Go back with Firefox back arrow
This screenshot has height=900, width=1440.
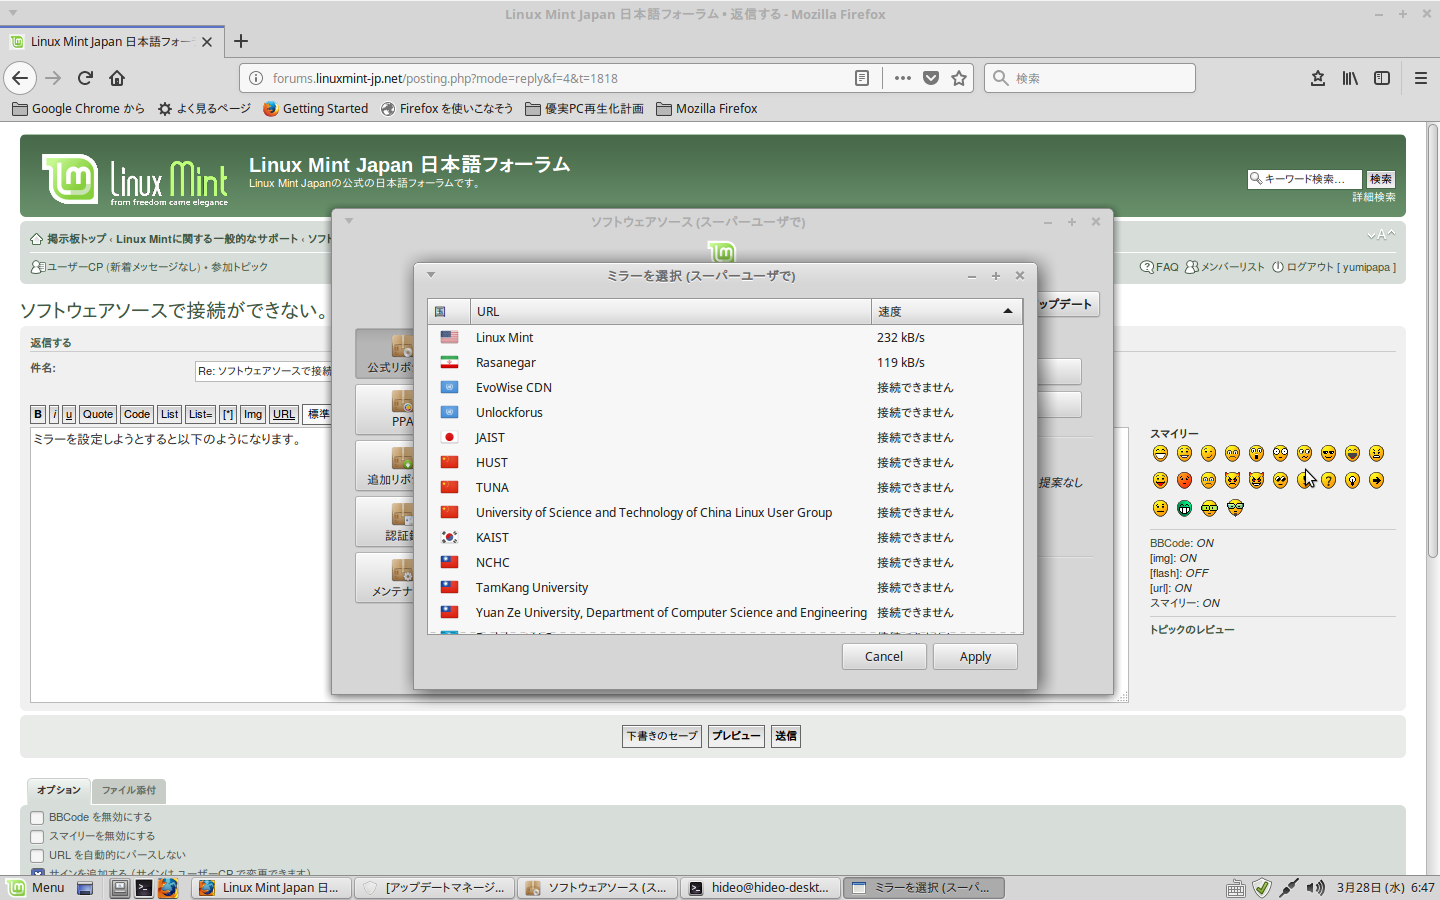[20, 78]
